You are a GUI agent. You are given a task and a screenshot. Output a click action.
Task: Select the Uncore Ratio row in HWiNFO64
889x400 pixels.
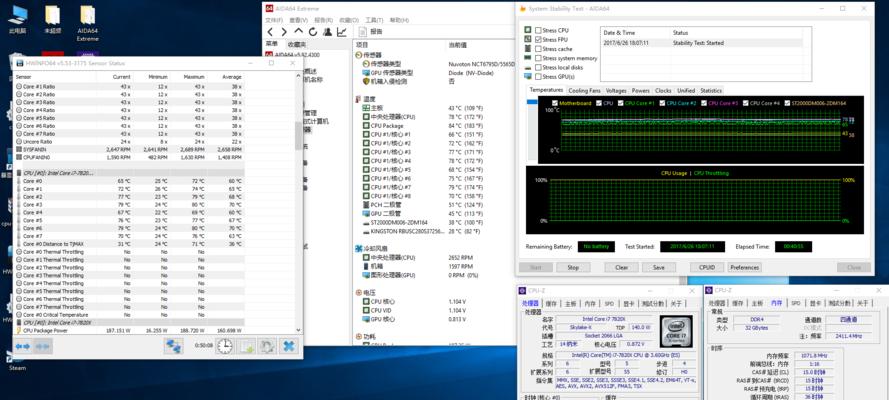[129, 141]
